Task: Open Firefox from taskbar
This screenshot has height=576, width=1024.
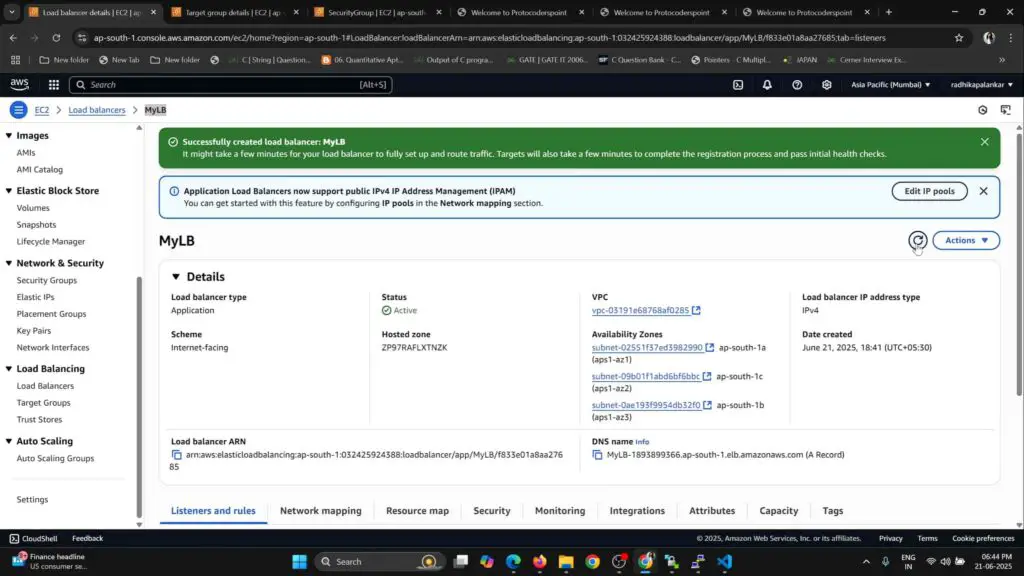Action: click(x=539, y=562)
